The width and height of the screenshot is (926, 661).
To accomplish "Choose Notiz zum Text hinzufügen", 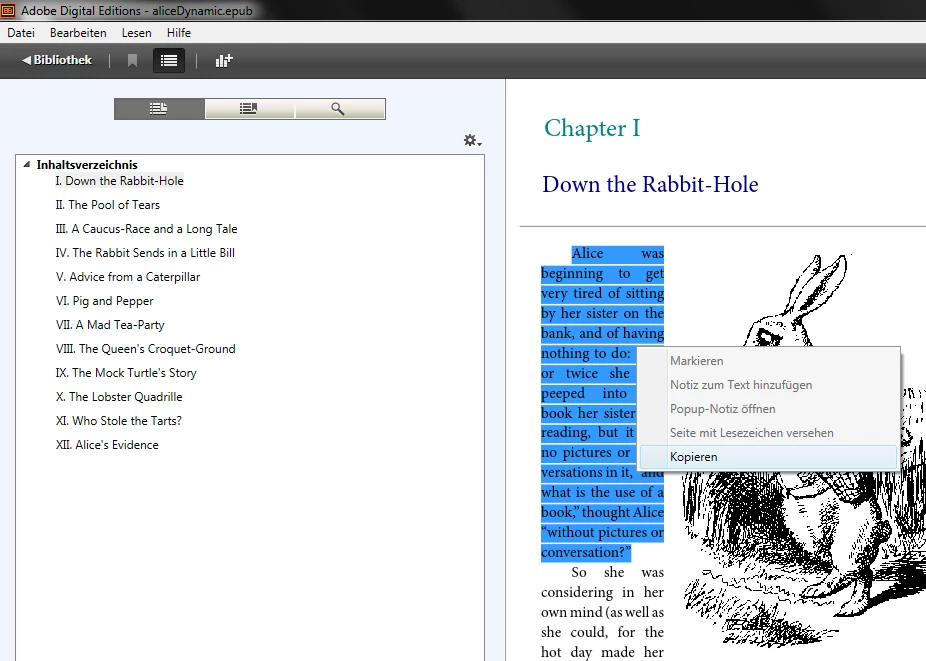I will click(768, 385).
